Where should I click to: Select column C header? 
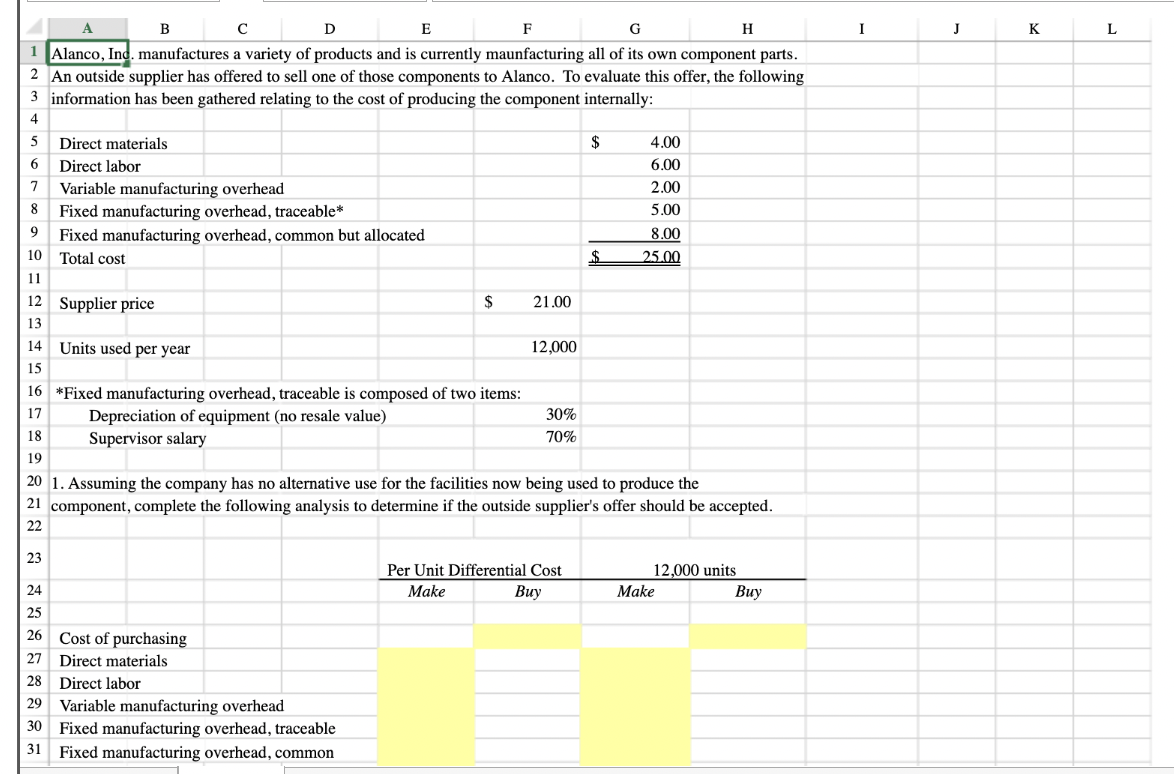tap(242, 28)
